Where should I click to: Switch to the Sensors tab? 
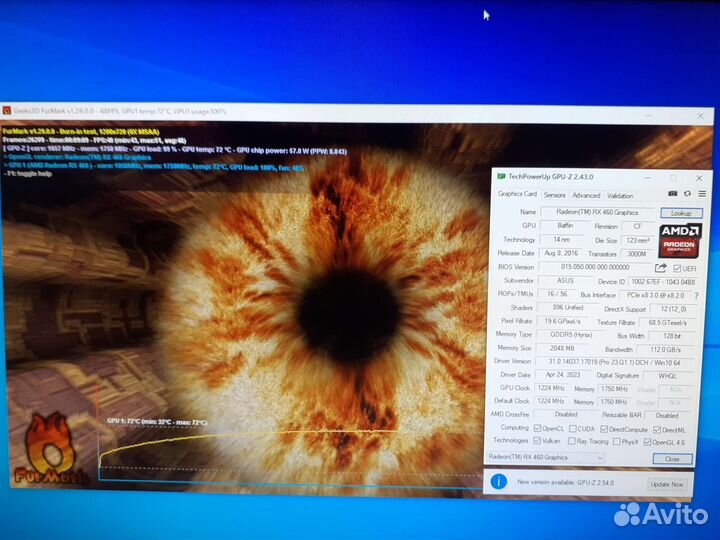[x=554, y=195]
